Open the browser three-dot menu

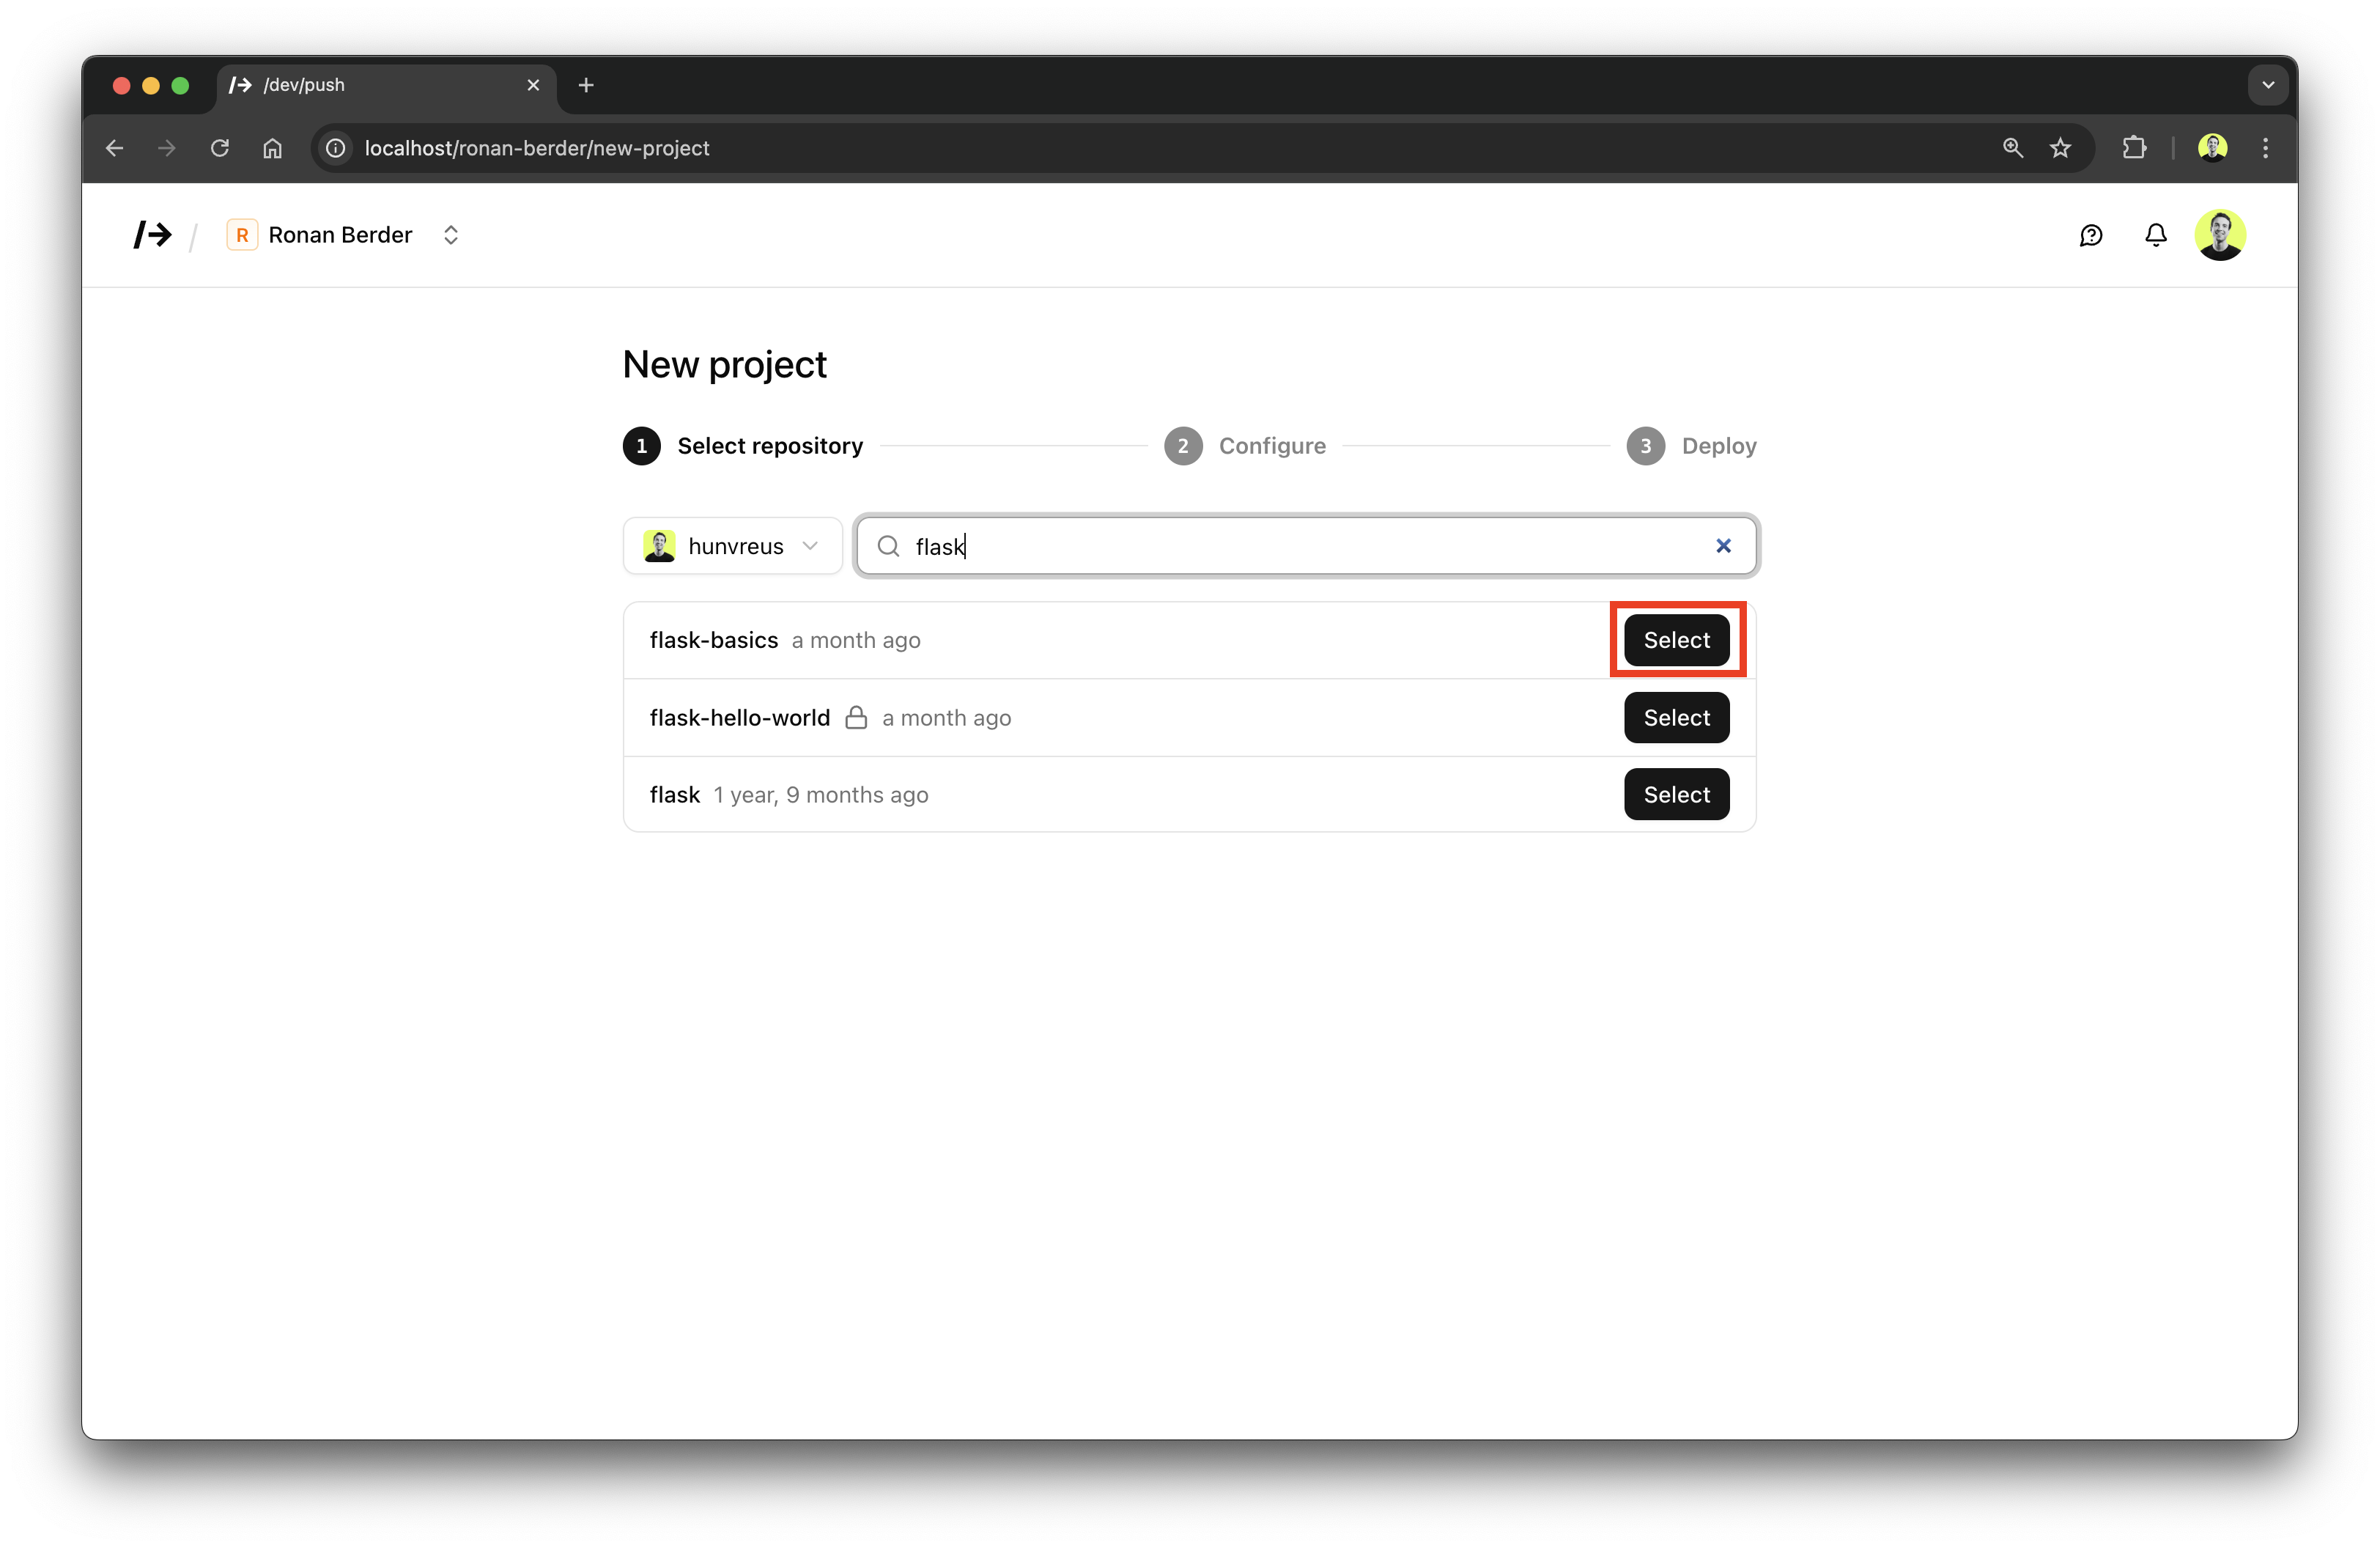(x=2266, y=148)
